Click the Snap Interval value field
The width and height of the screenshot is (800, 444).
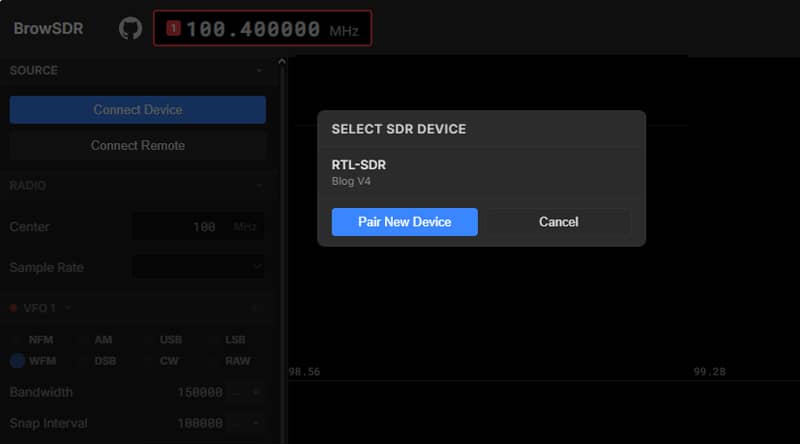[199, 423]
